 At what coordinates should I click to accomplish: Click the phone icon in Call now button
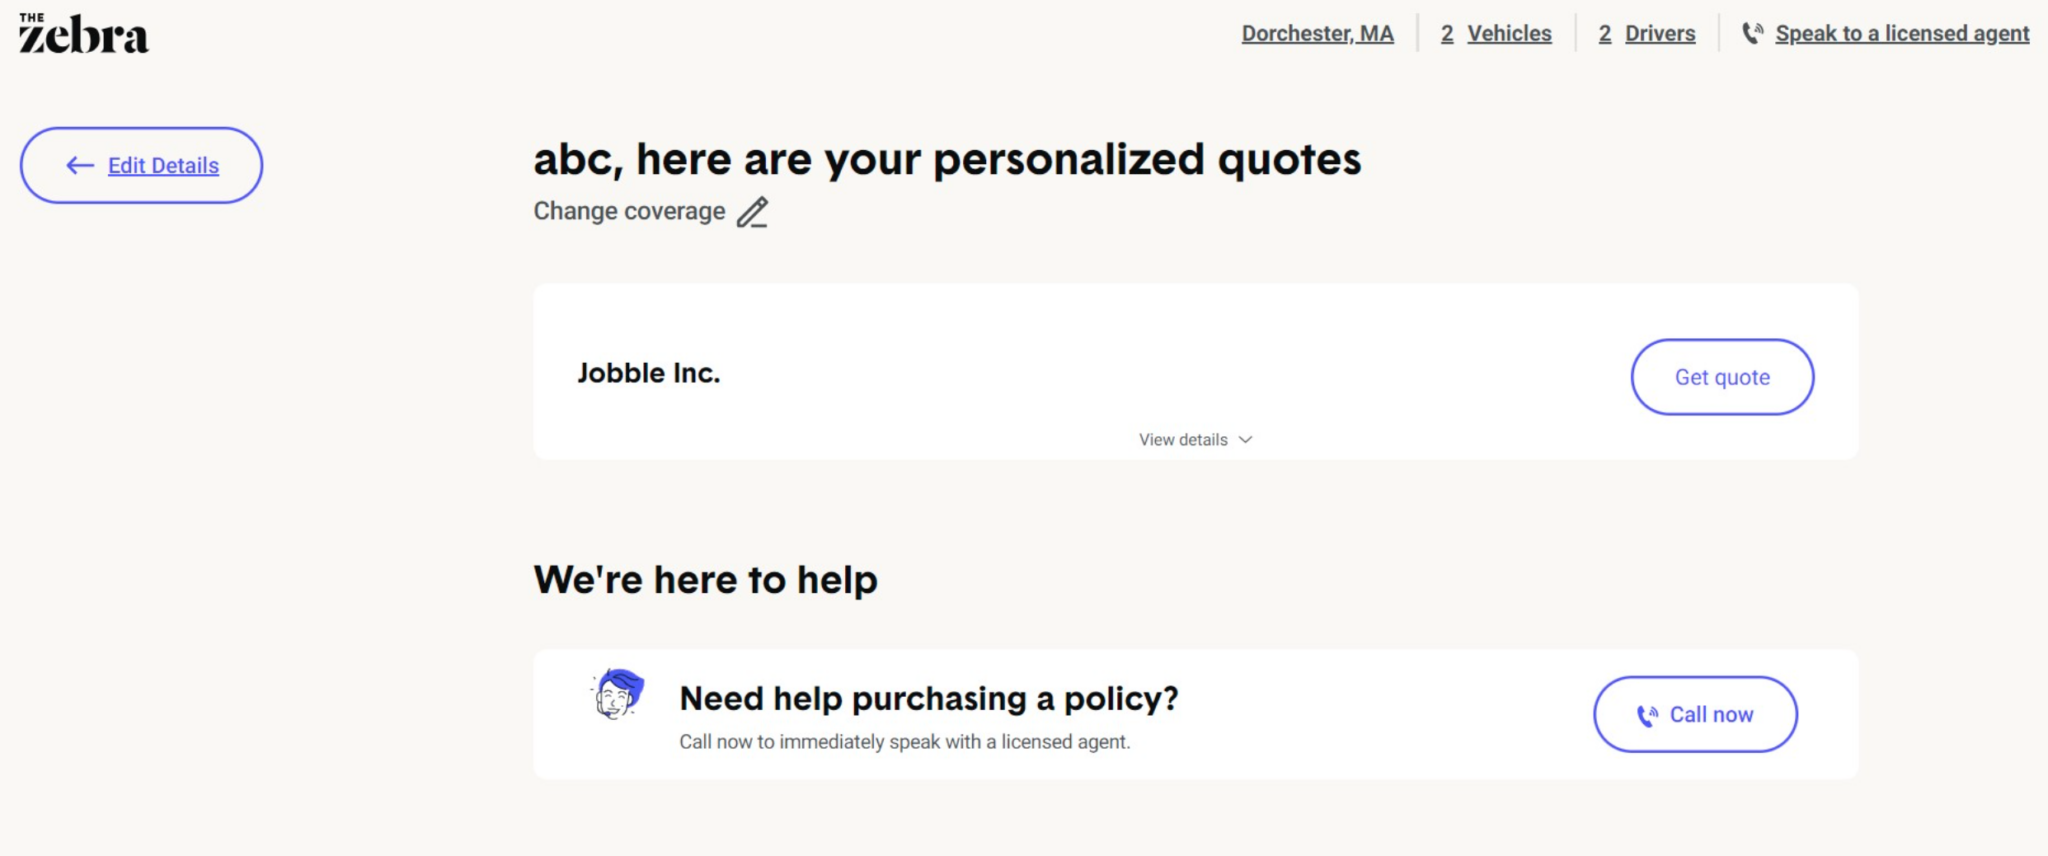click(x=1646, y=715)
